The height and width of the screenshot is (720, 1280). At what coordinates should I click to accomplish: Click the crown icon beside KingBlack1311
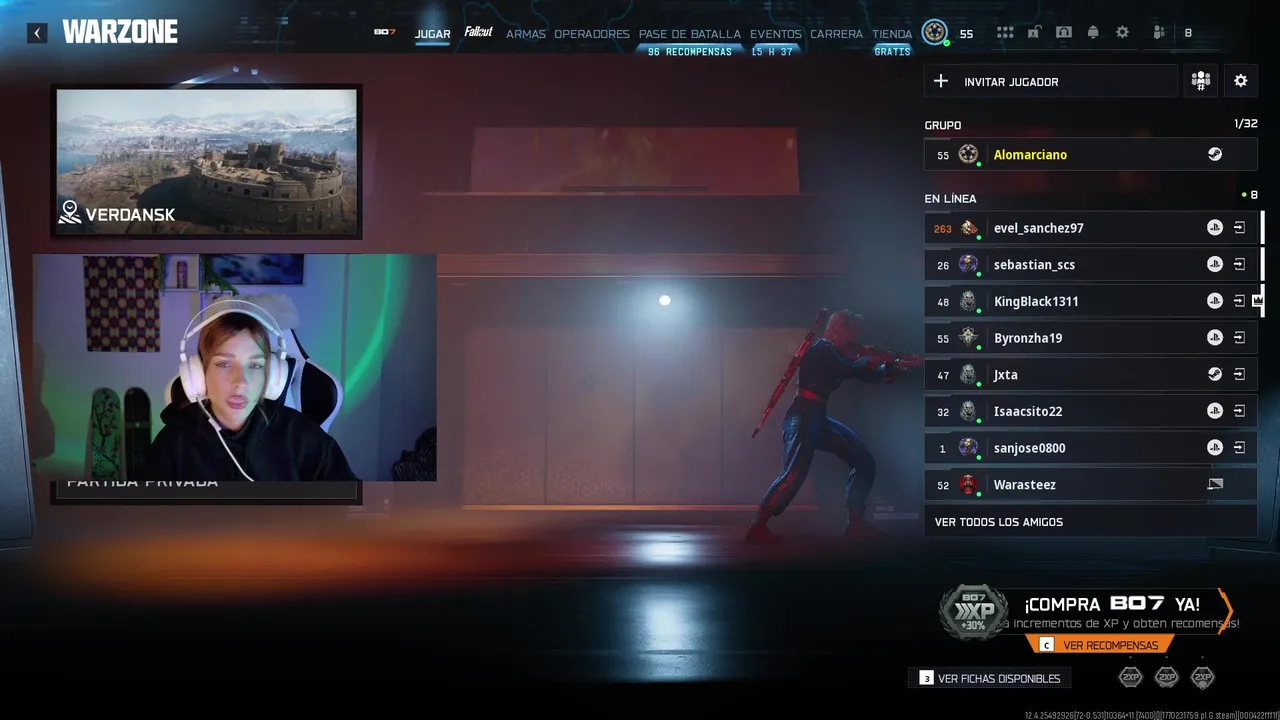click(1258, 301)
